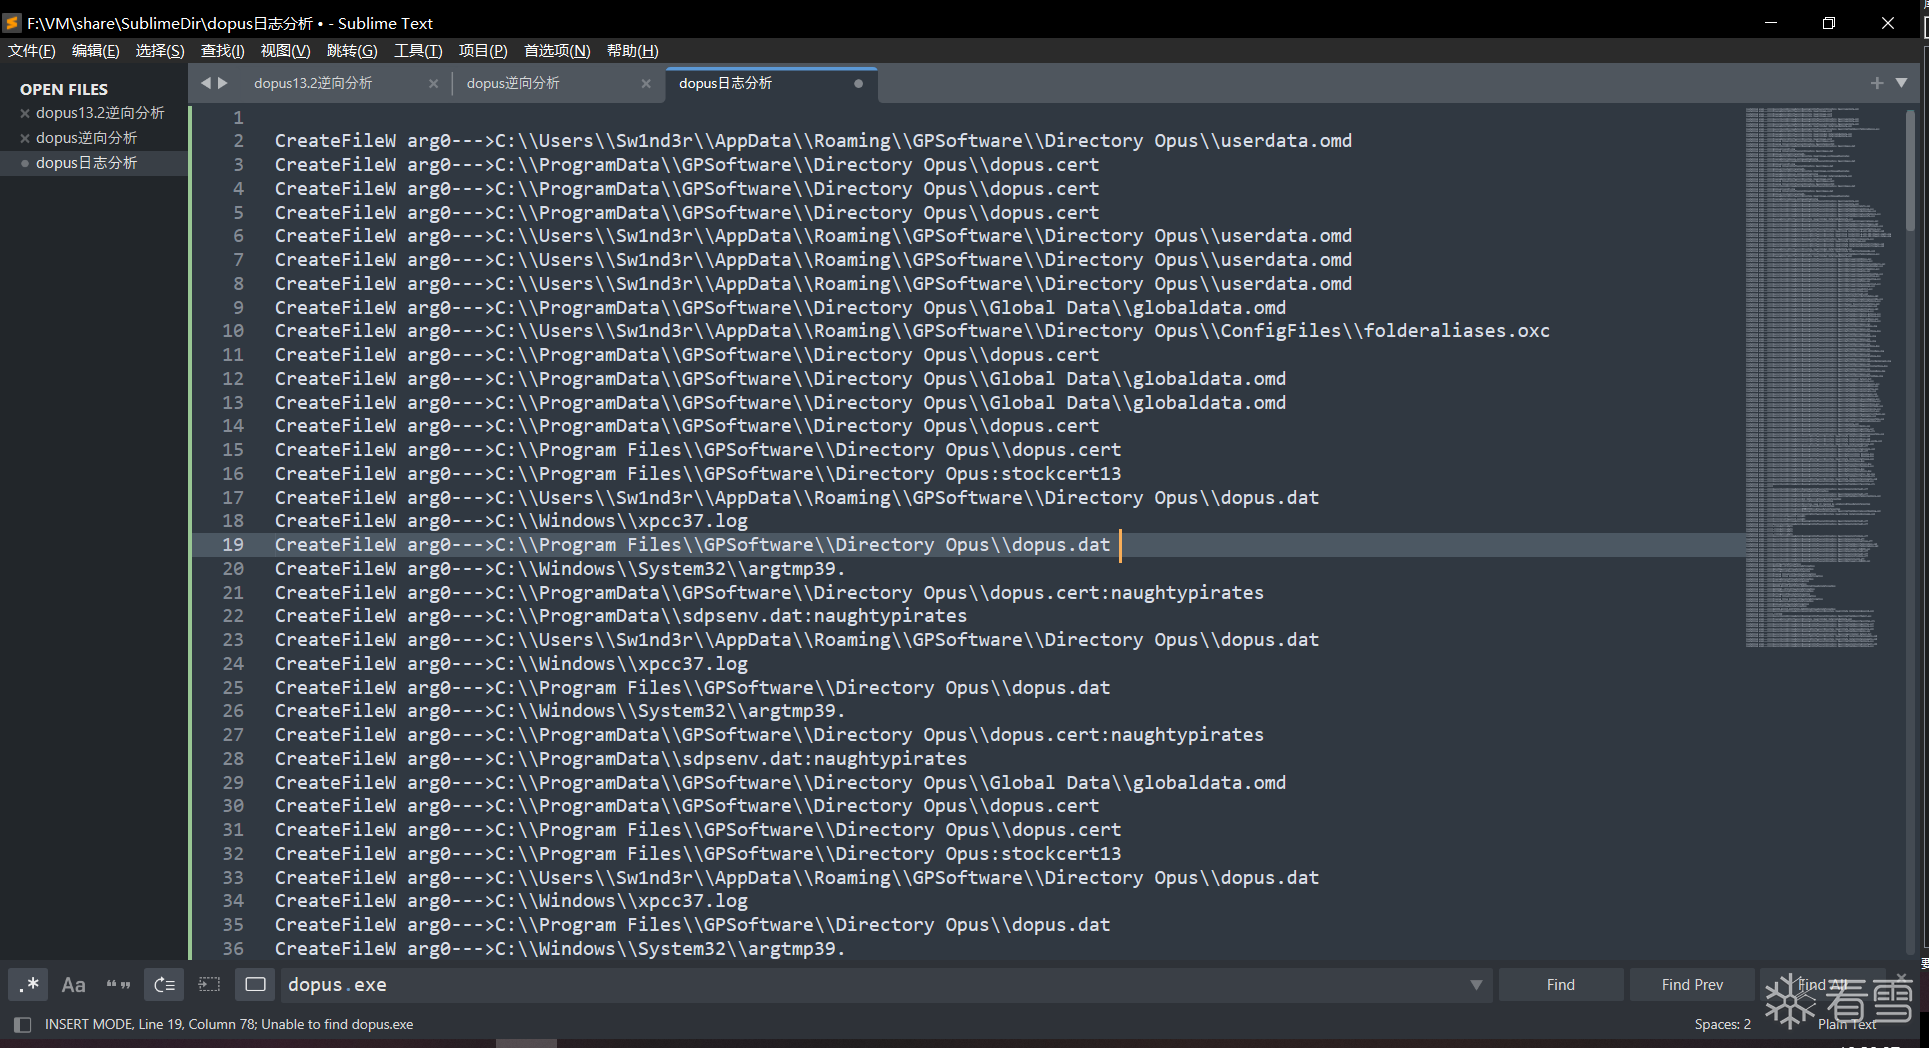
Task: Toggle whole word matching option
Action: [119, 985]
